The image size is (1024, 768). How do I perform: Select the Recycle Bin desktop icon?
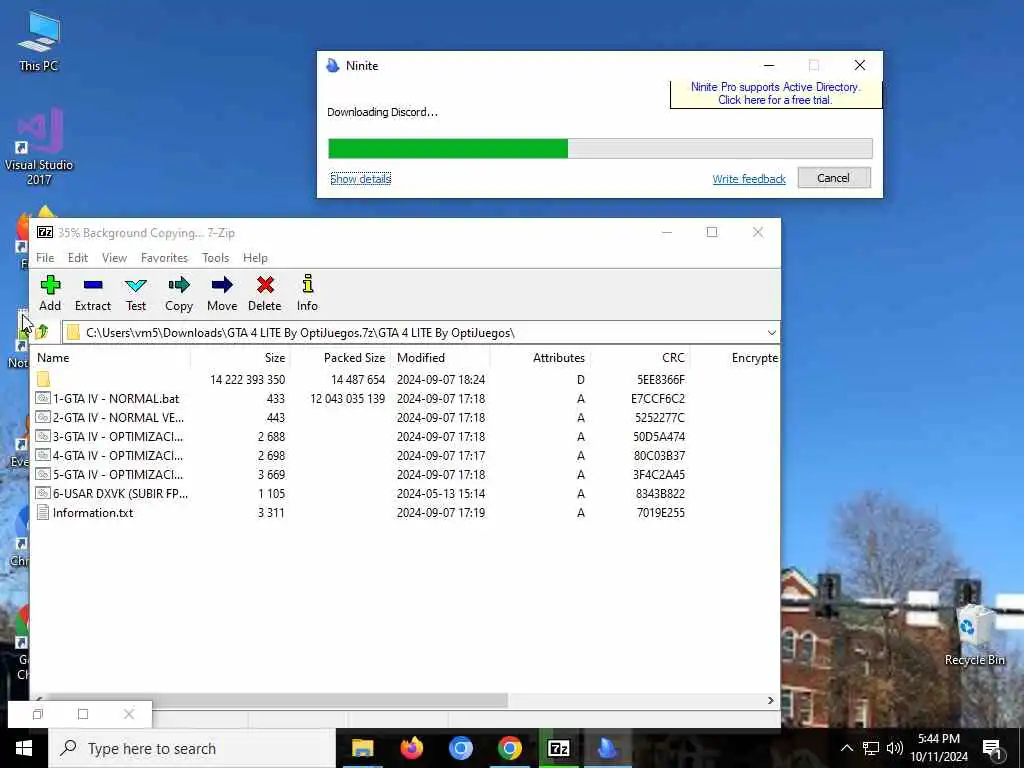pos(974,634)
